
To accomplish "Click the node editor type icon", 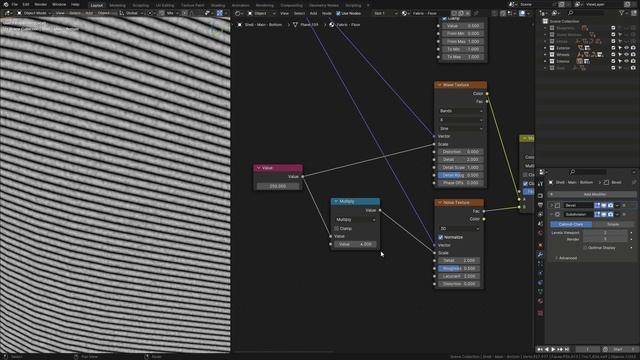I will pyautogui.click(x=238, y=13).
